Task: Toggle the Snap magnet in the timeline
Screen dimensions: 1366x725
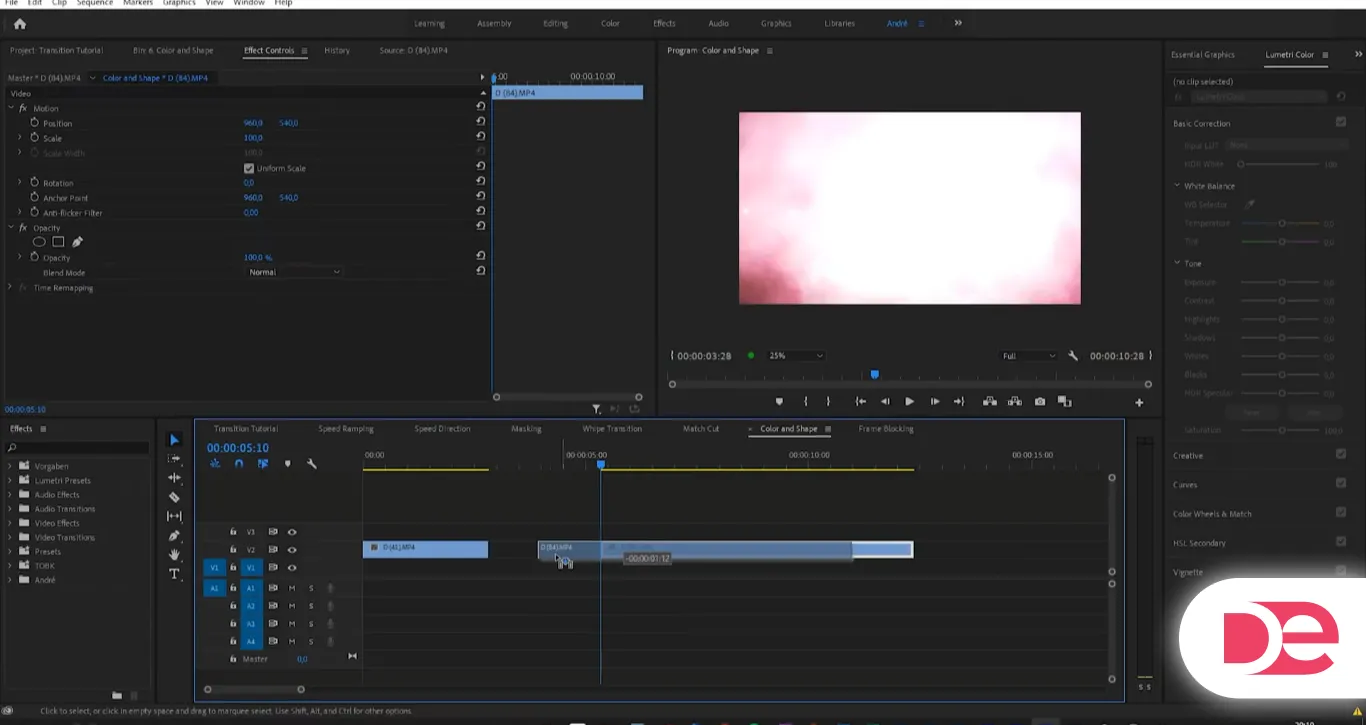Action: pos(239,464)
